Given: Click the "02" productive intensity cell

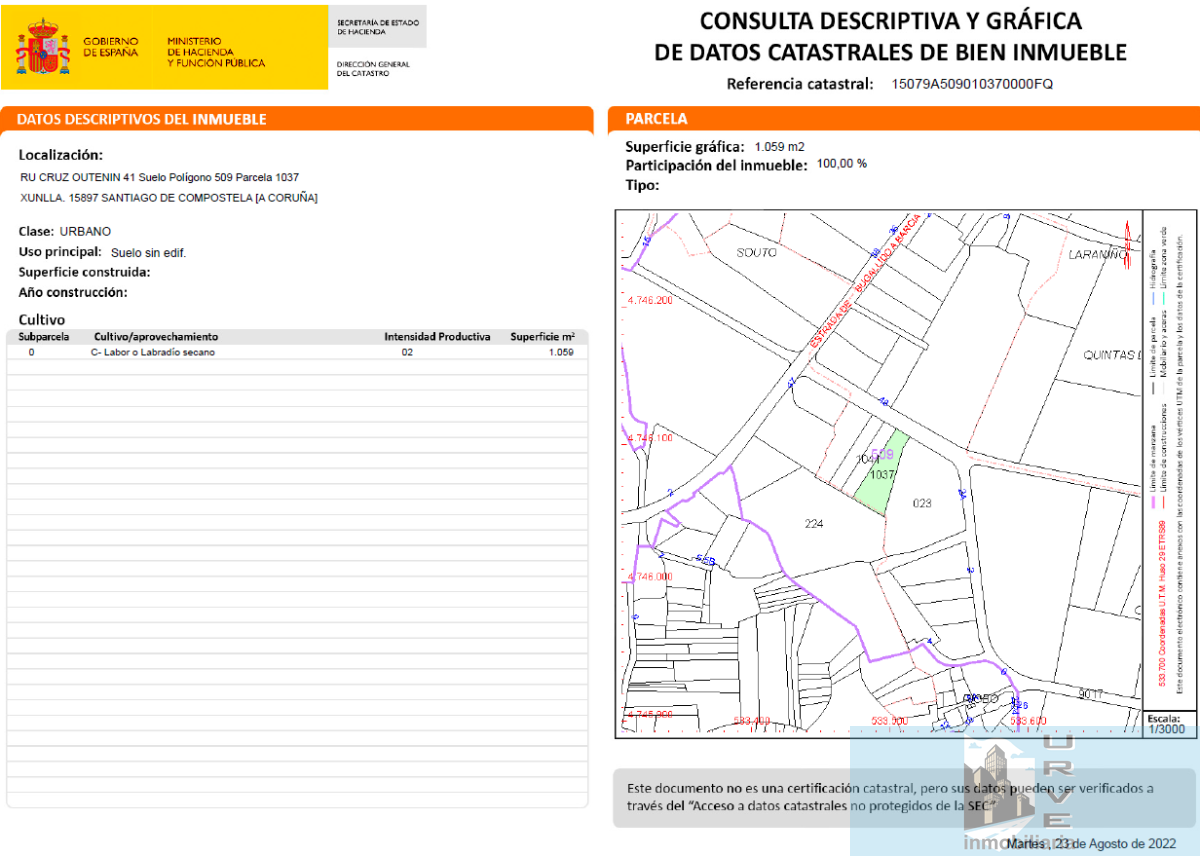Looking at the screenshot, I should coord(407,352).
